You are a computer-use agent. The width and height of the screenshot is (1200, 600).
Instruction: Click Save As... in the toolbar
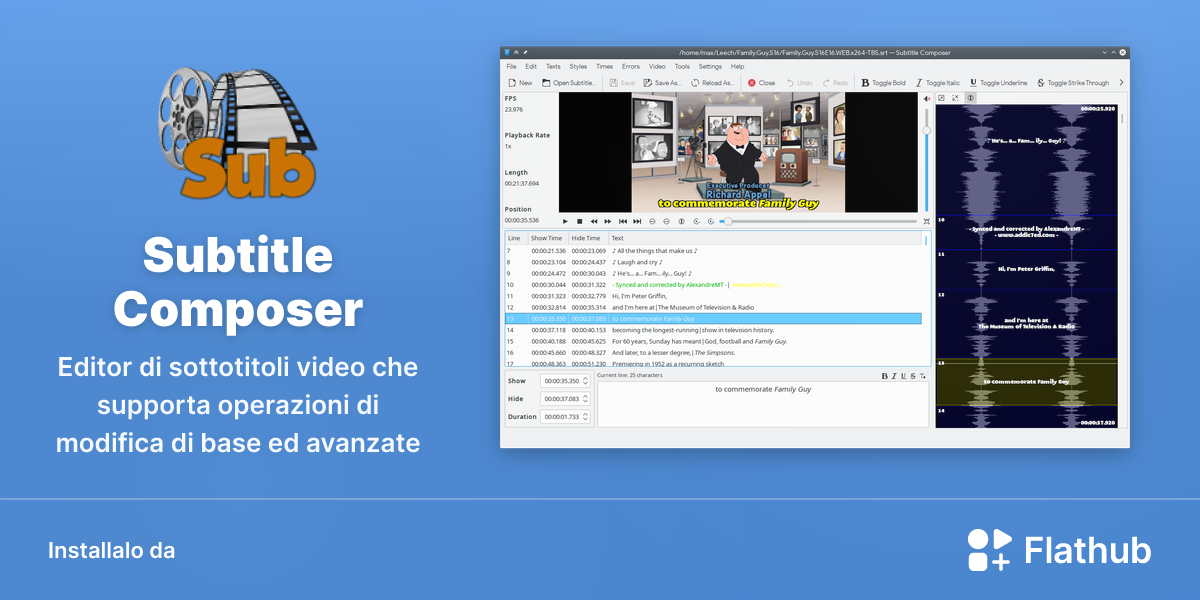point(661,83)
